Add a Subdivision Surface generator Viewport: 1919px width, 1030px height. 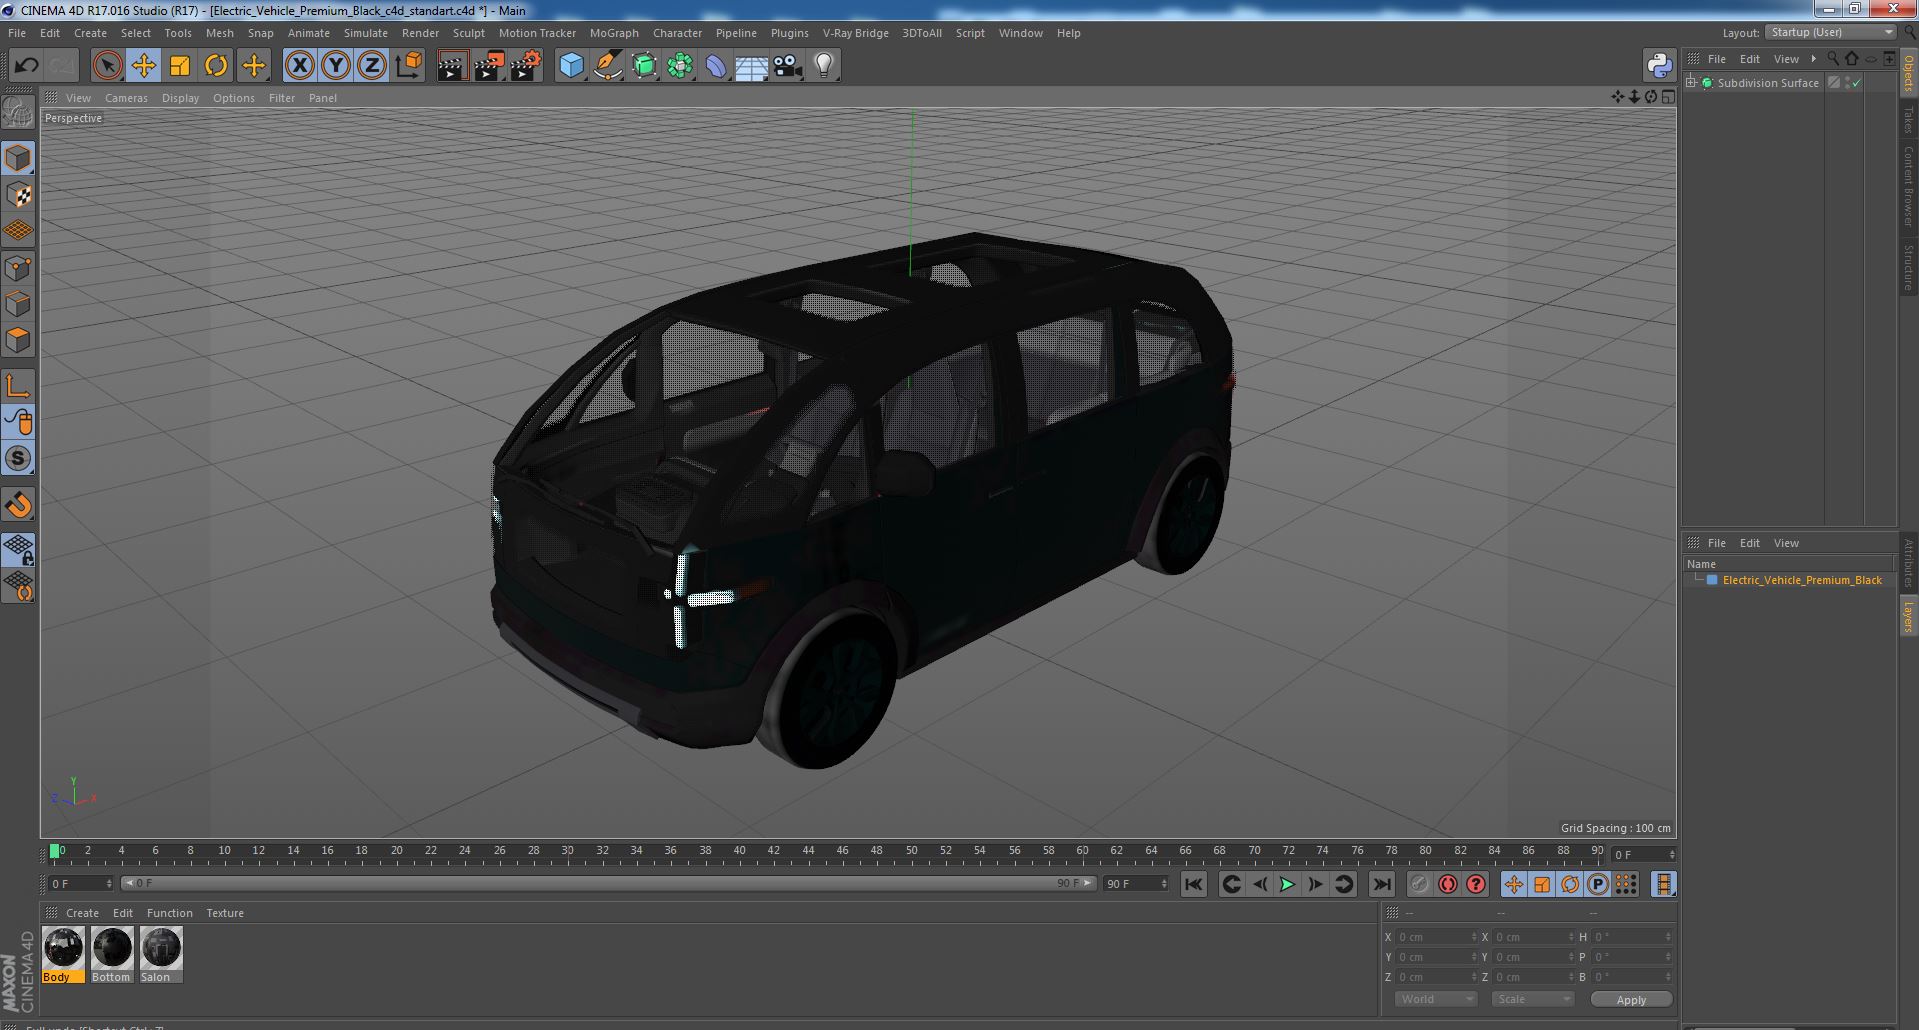click(x=644, y=66)
